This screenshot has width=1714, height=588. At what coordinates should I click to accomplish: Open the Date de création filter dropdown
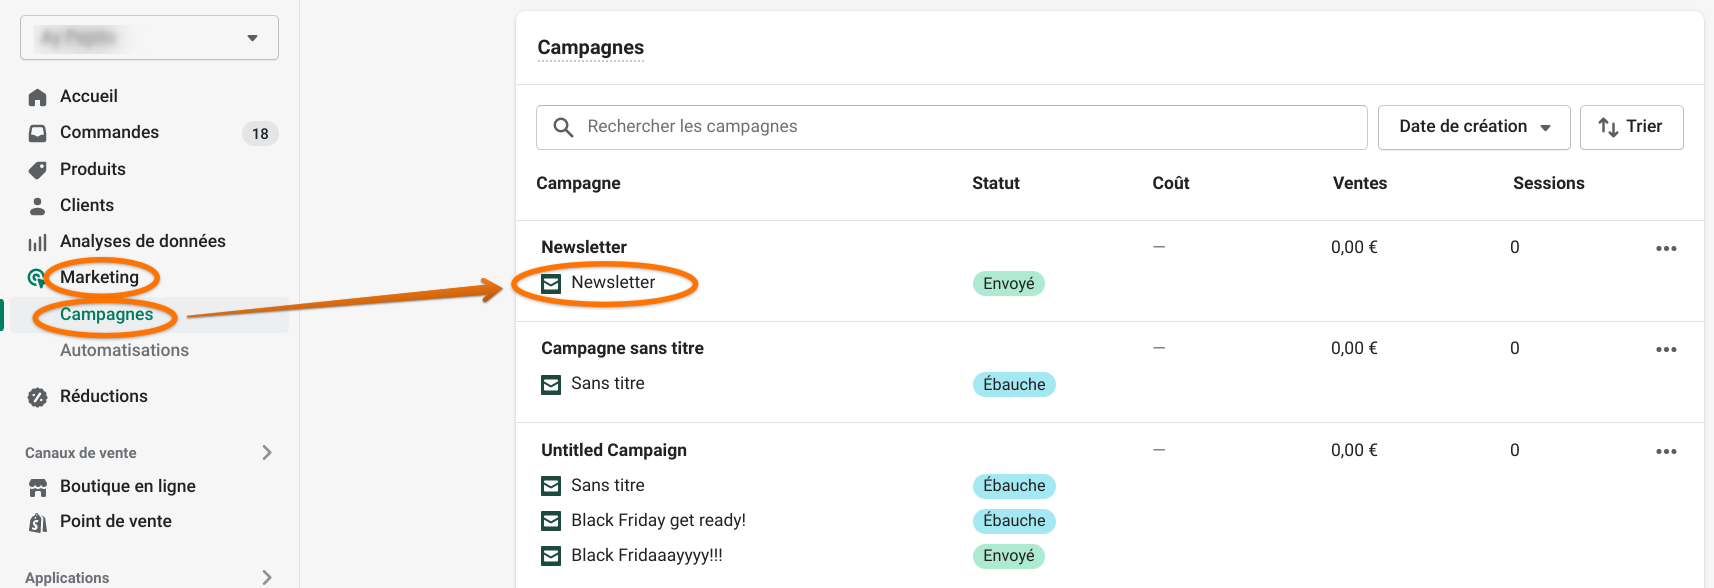pos(1473,127)
